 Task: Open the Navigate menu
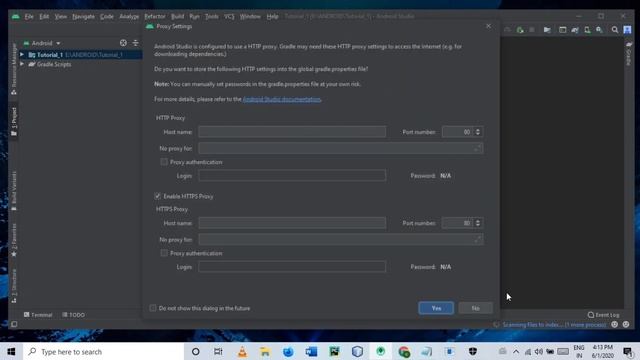tap(83, 16)
